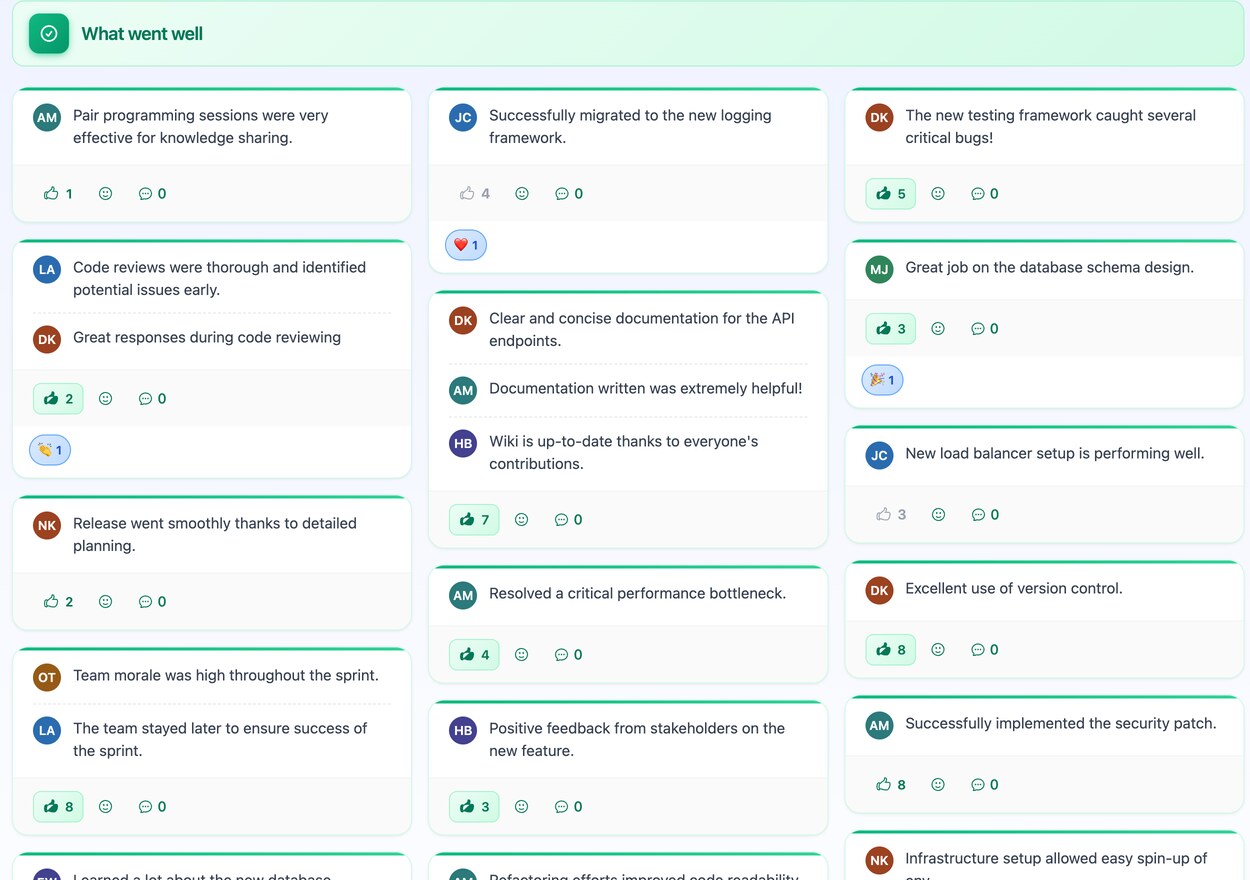Add emoji reaction to pair programming card

[x=105, y=194]
